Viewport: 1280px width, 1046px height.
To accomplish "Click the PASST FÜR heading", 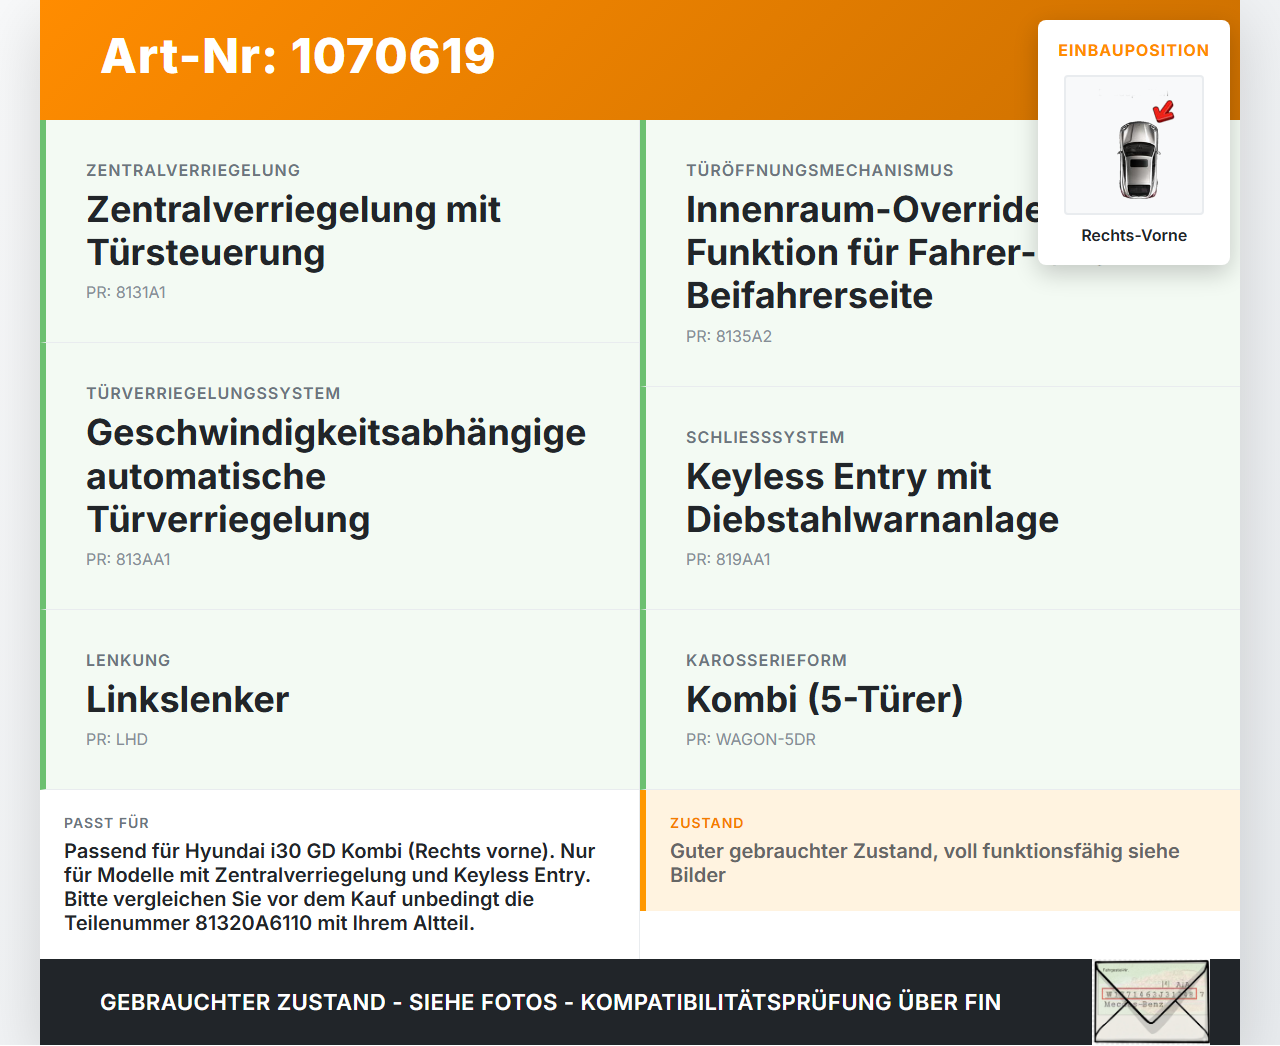I will 106,823.
